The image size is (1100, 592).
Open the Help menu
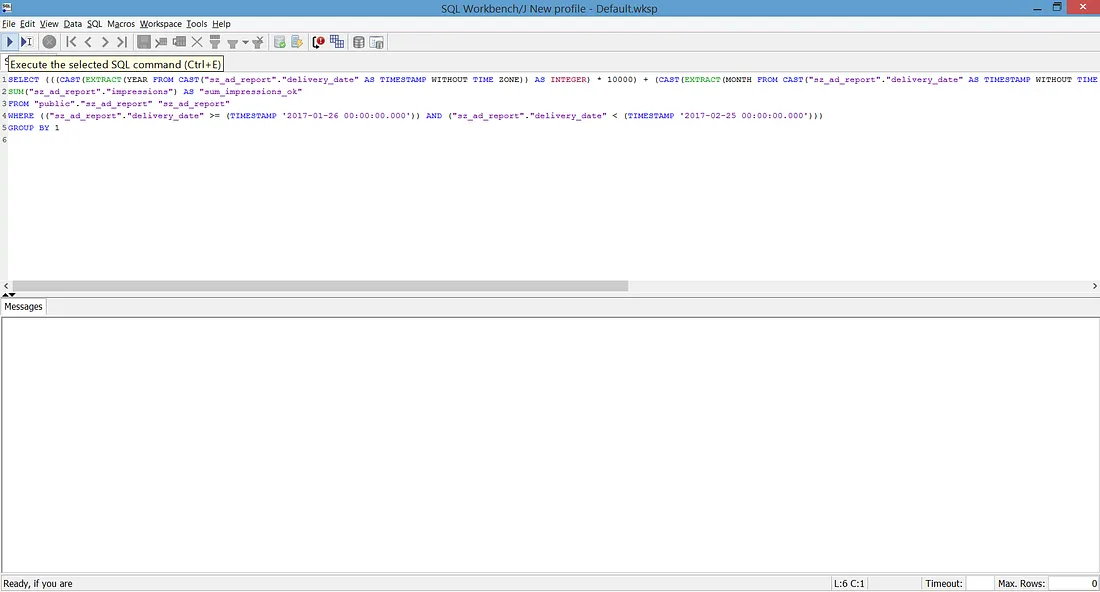pyautogui.click(x=221, y=24)
